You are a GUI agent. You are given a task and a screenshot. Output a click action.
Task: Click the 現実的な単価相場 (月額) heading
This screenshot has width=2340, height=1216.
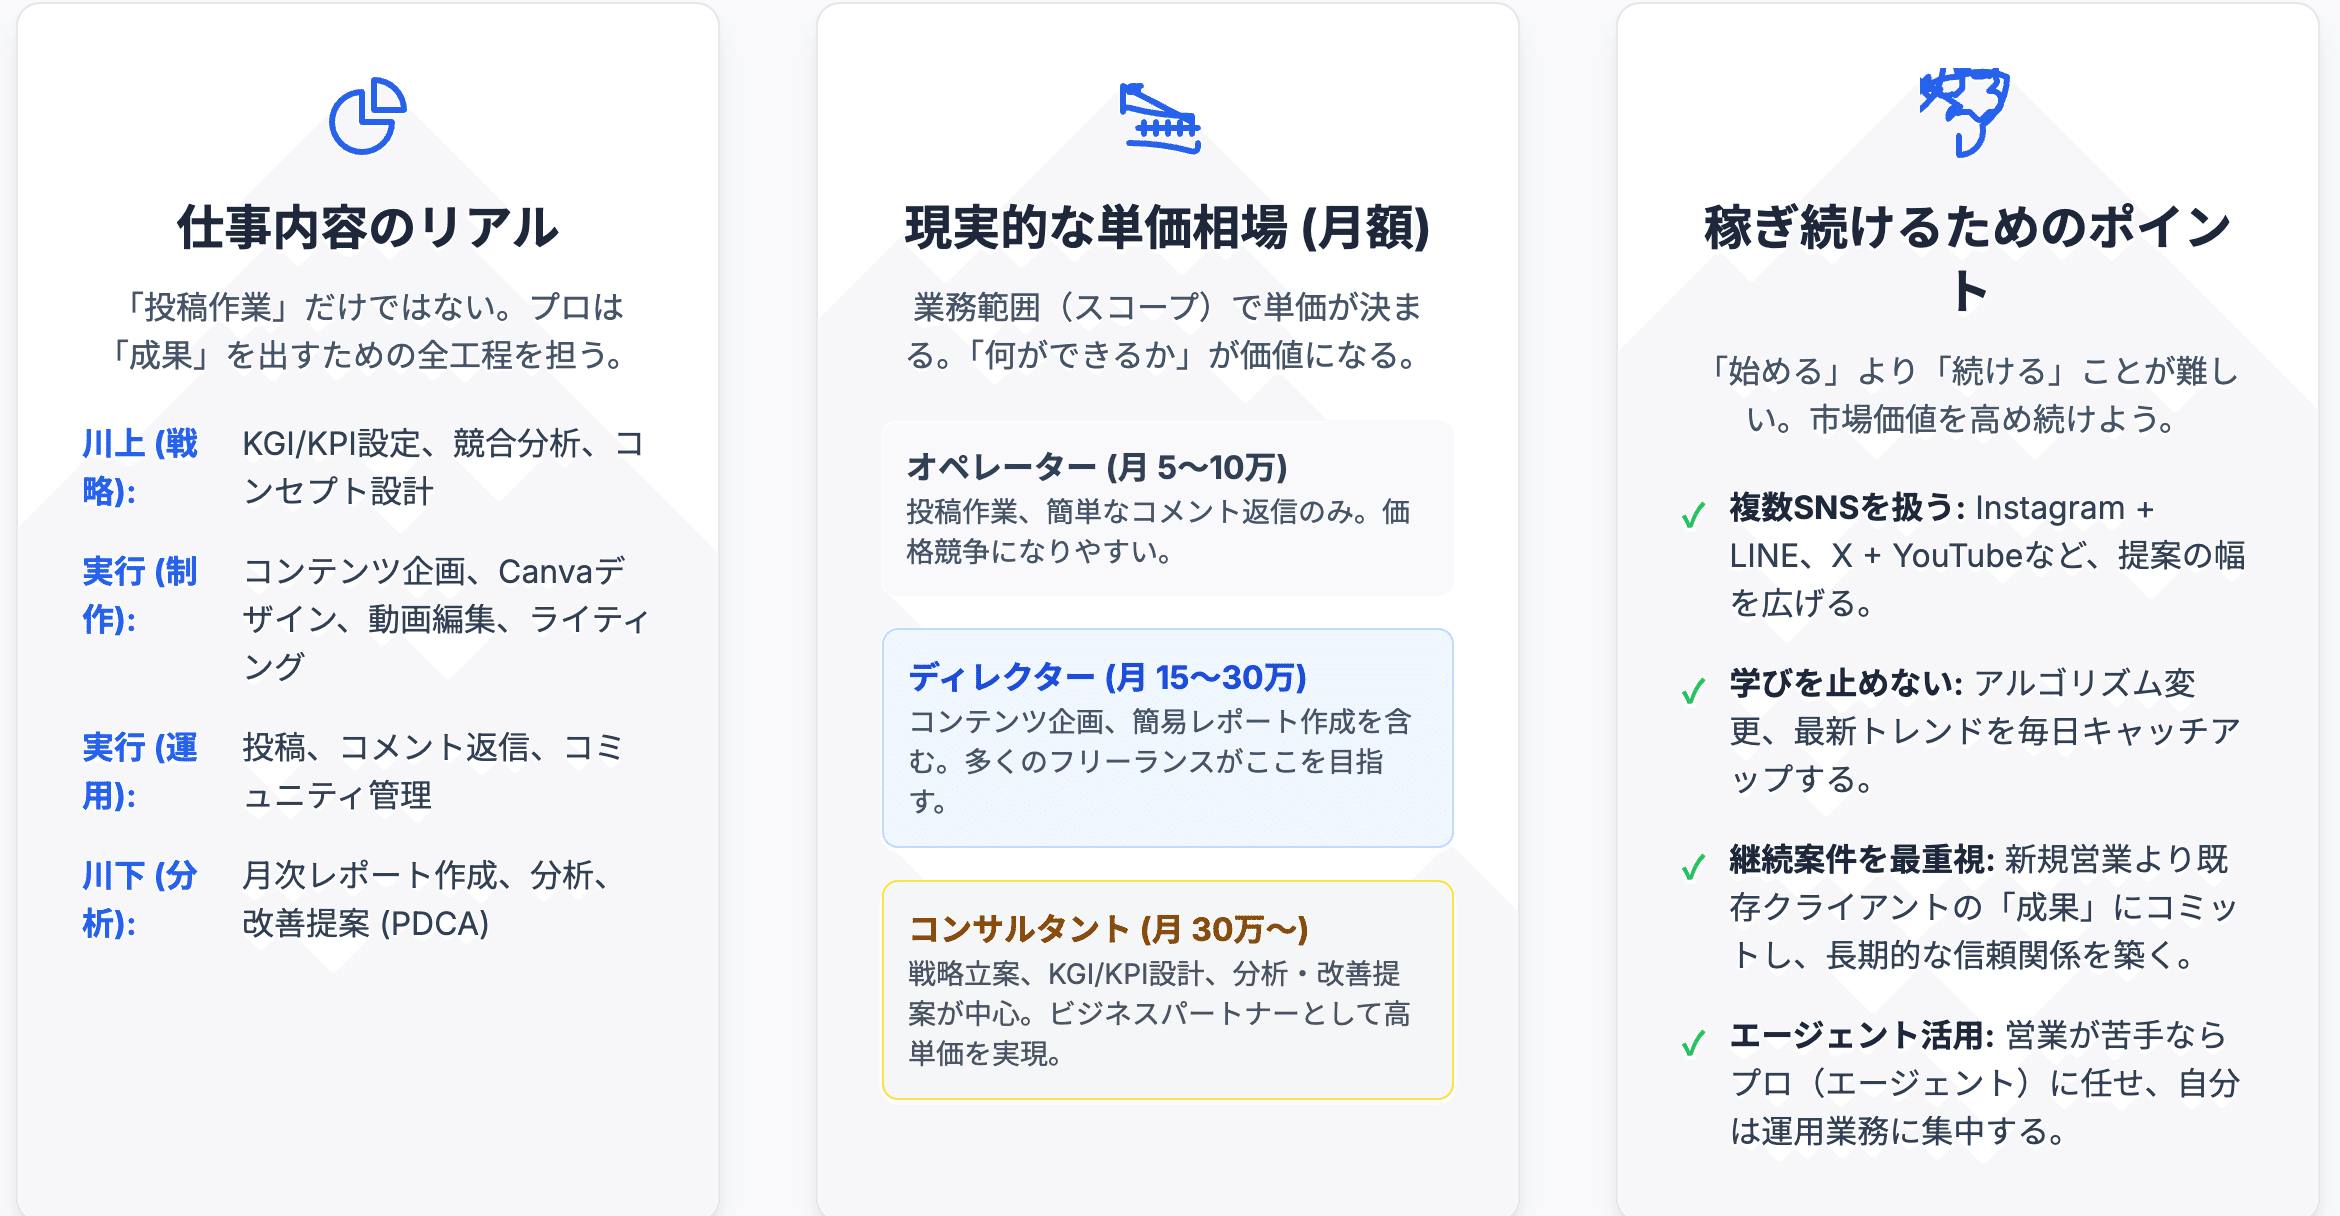(x=1167, y=228)
